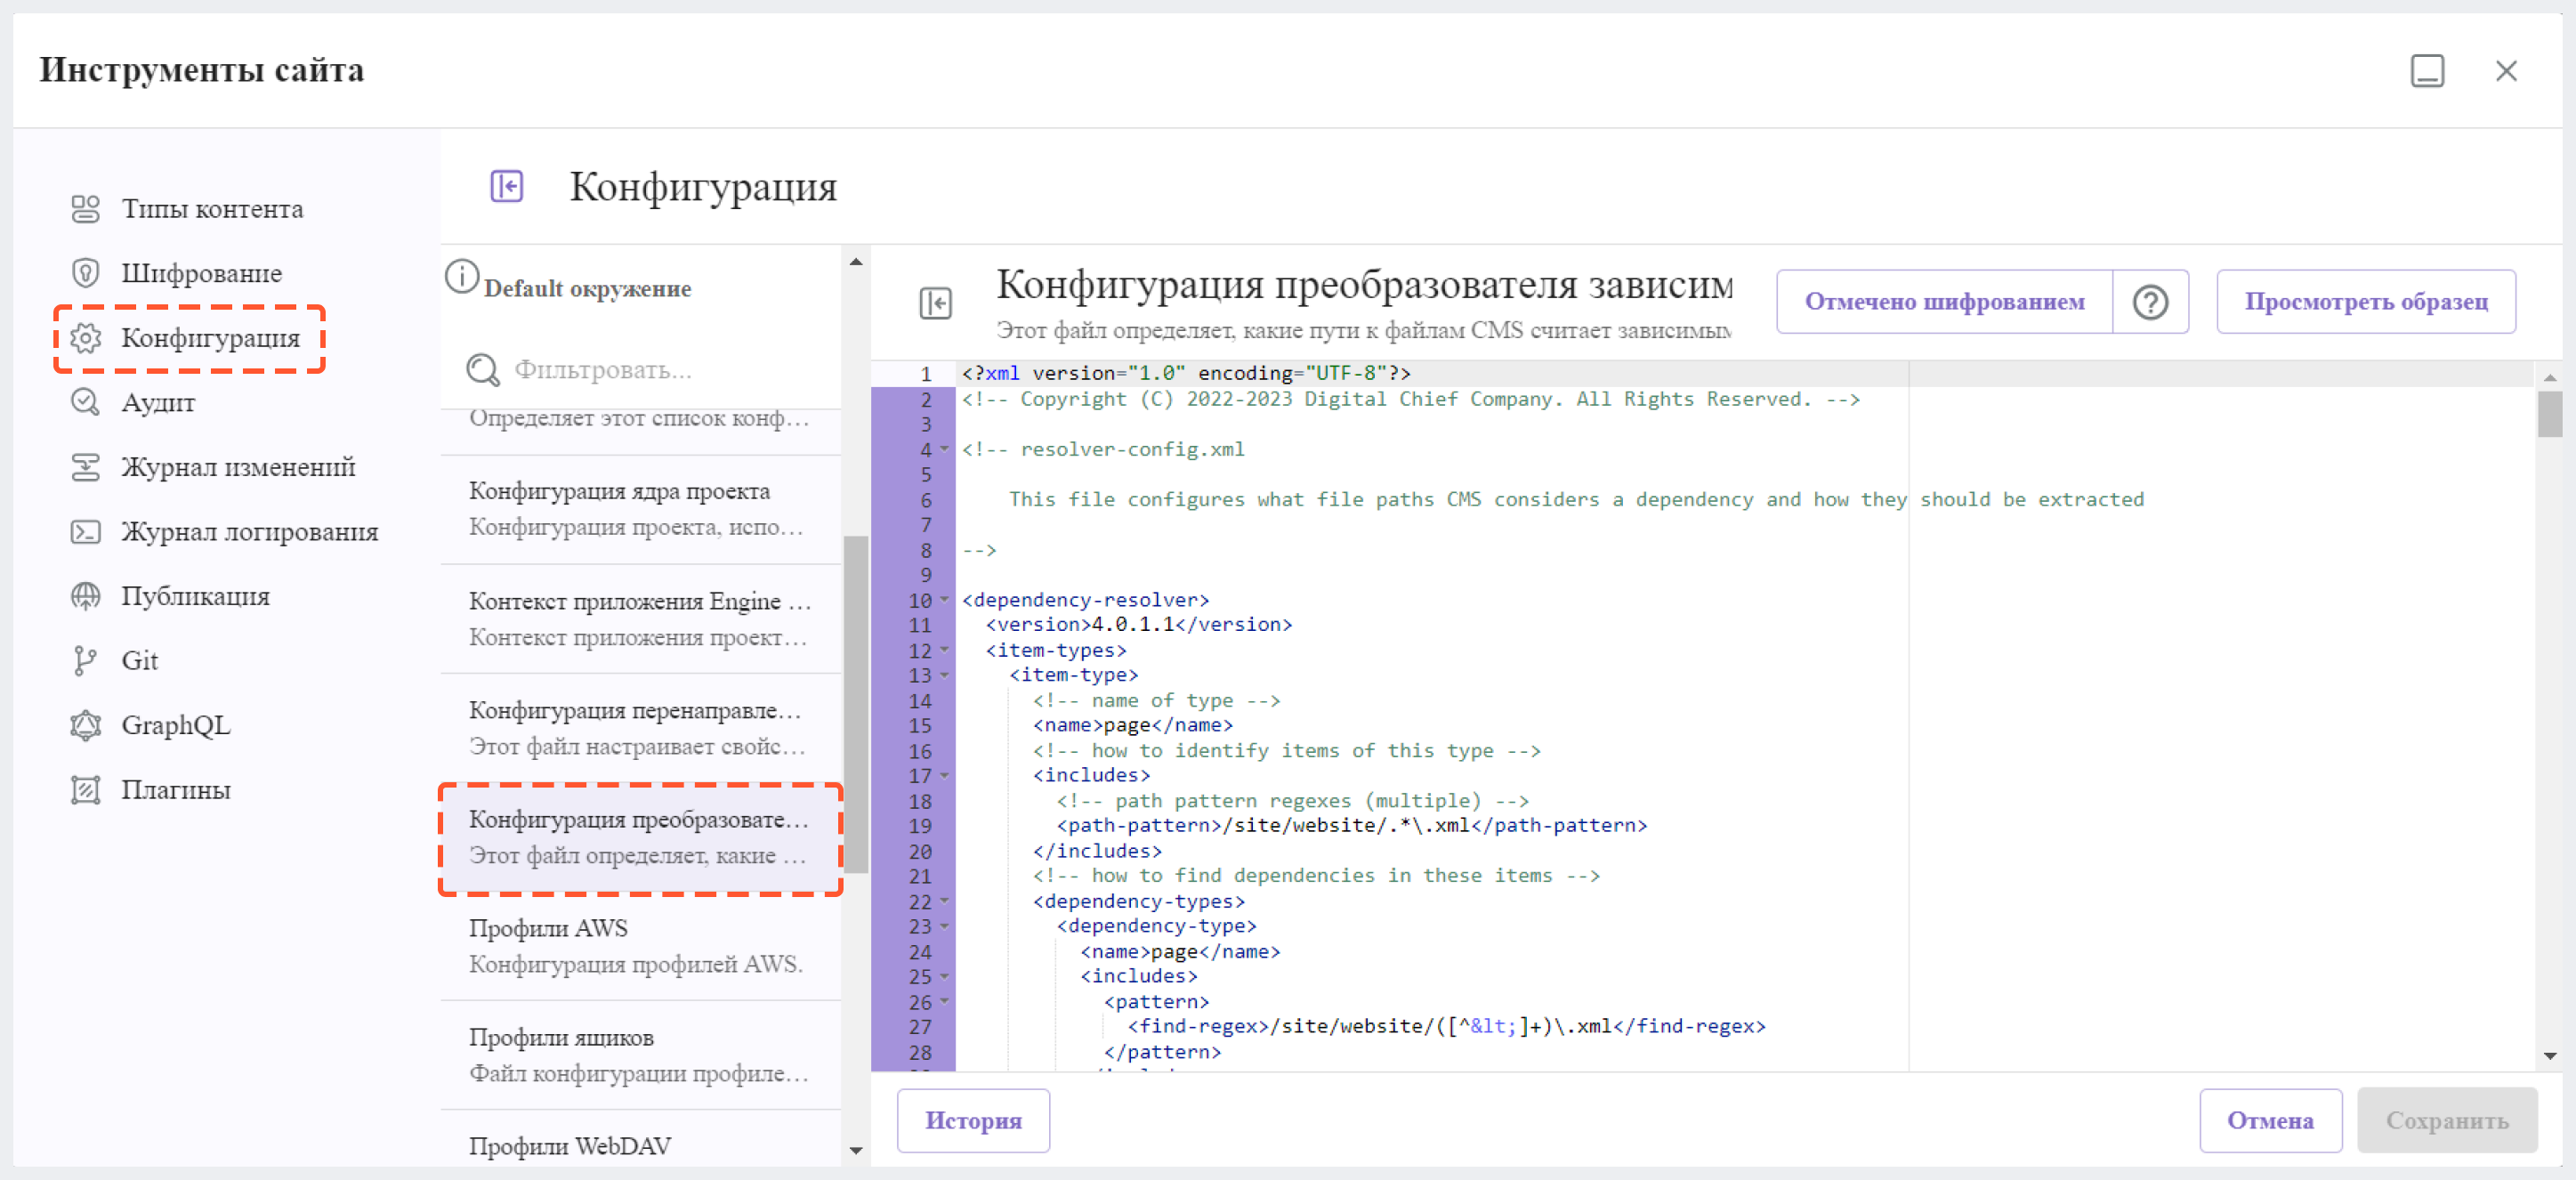Select Конфигурация ядра проекта item

point(640,510)
